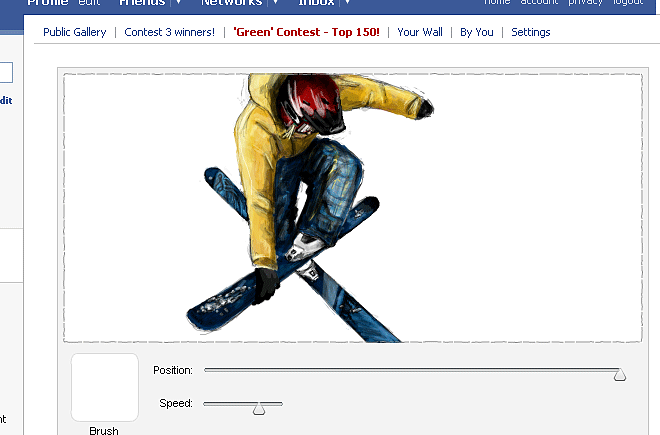The height and width of the screenshot is (435, 660).
Task: Click the logout link
Action: [x=628, y=3]
